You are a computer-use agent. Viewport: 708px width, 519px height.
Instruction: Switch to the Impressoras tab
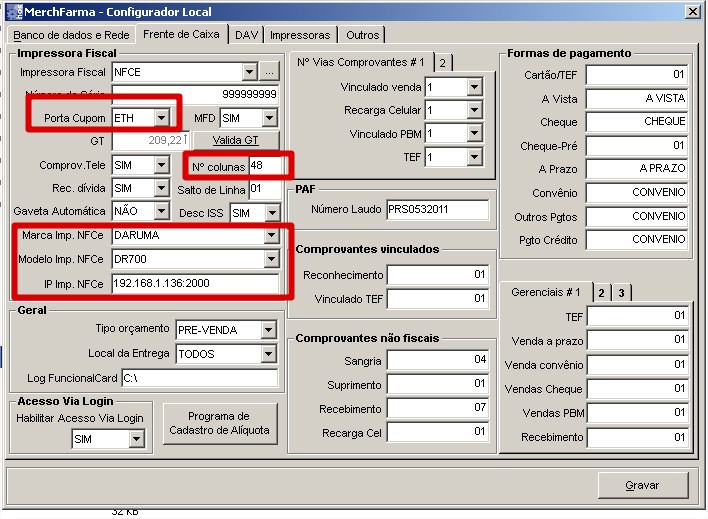click(x=299, y=35)
